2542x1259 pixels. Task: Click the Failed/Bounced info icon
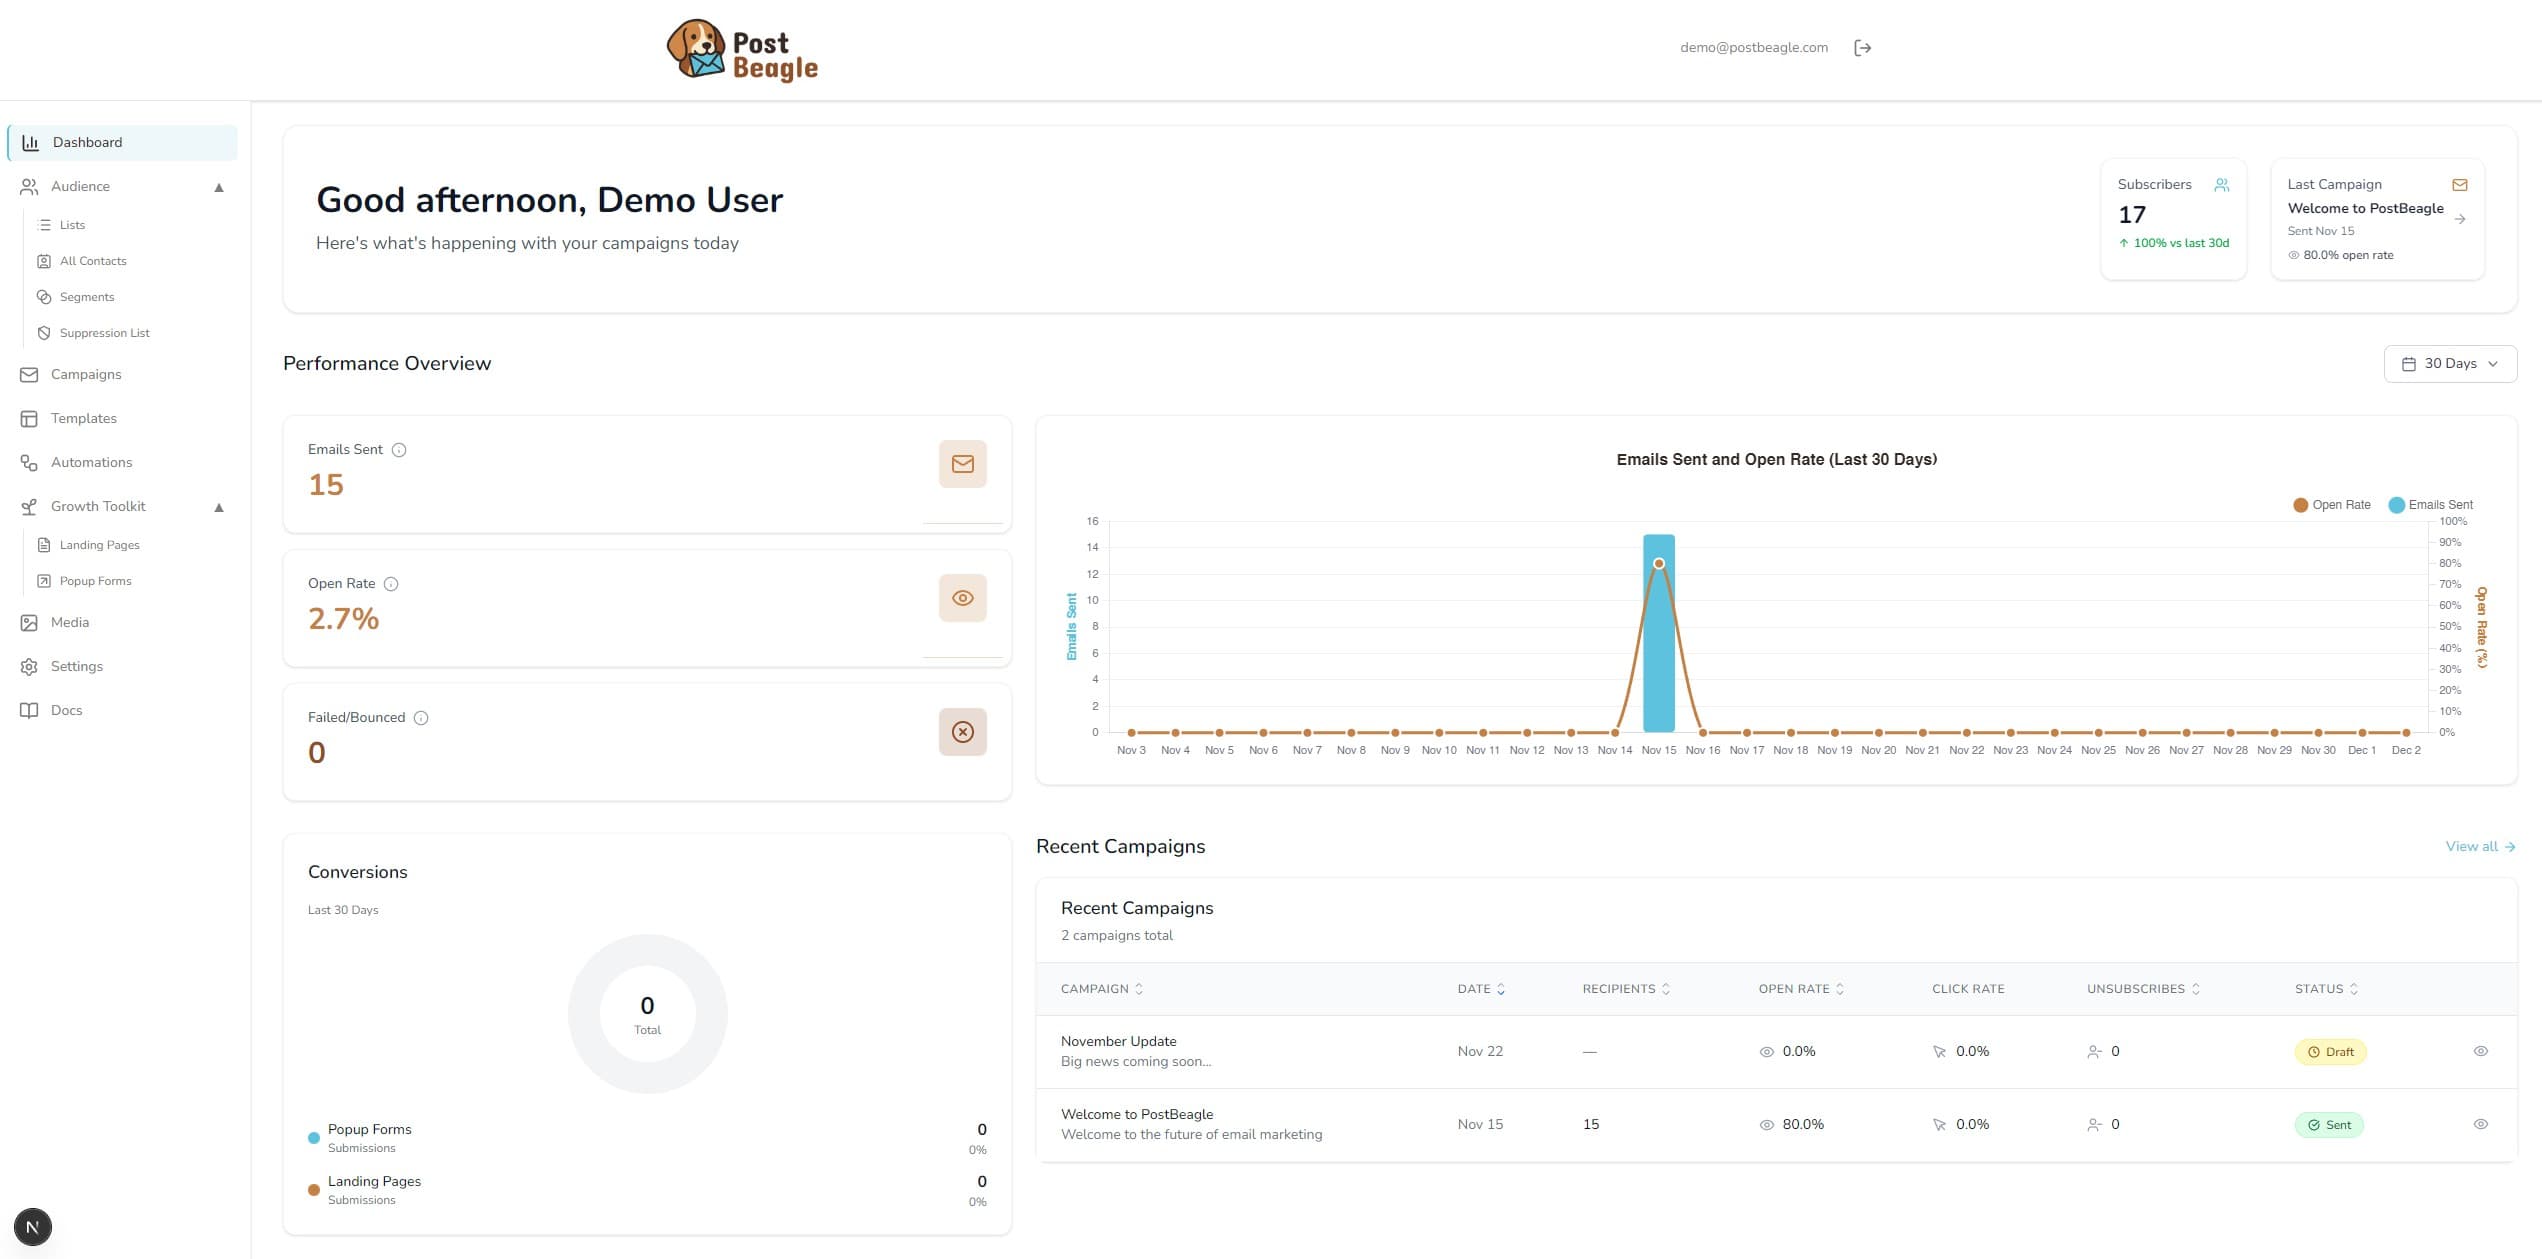tap(421, 718)
